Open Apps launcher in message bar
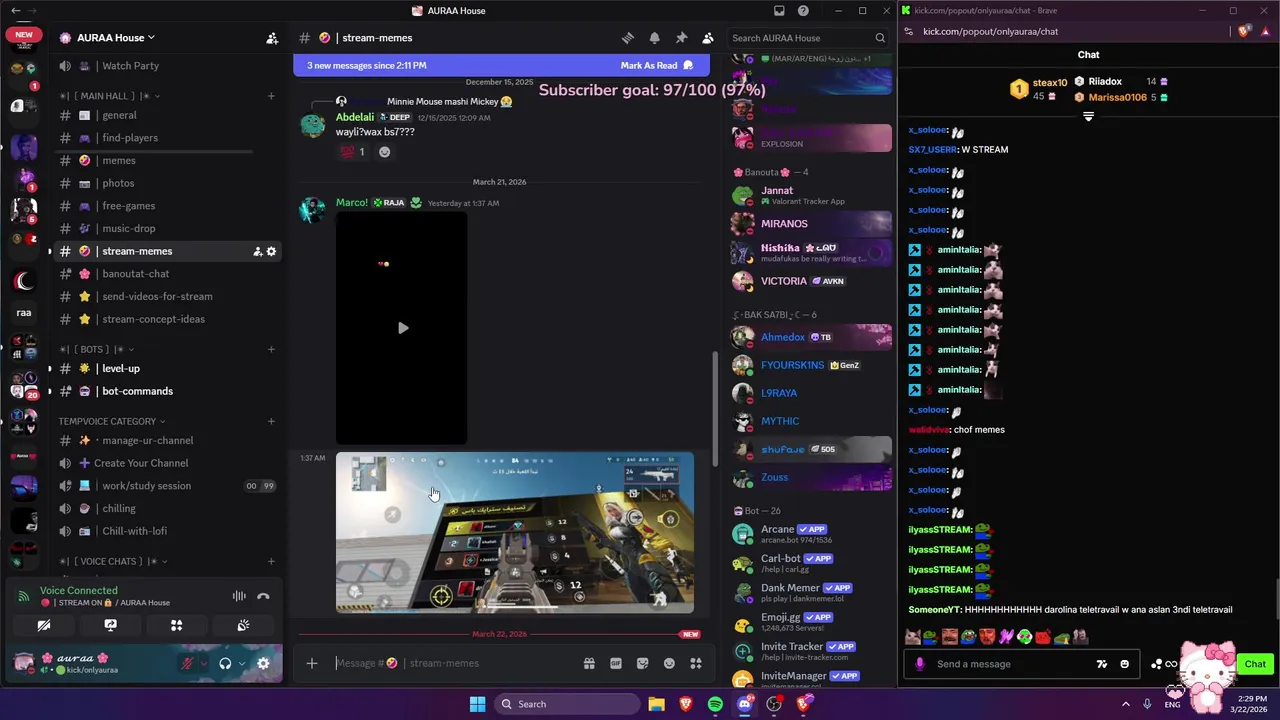The width and height of the screenshot is (1280, 720). pos(696,663)
